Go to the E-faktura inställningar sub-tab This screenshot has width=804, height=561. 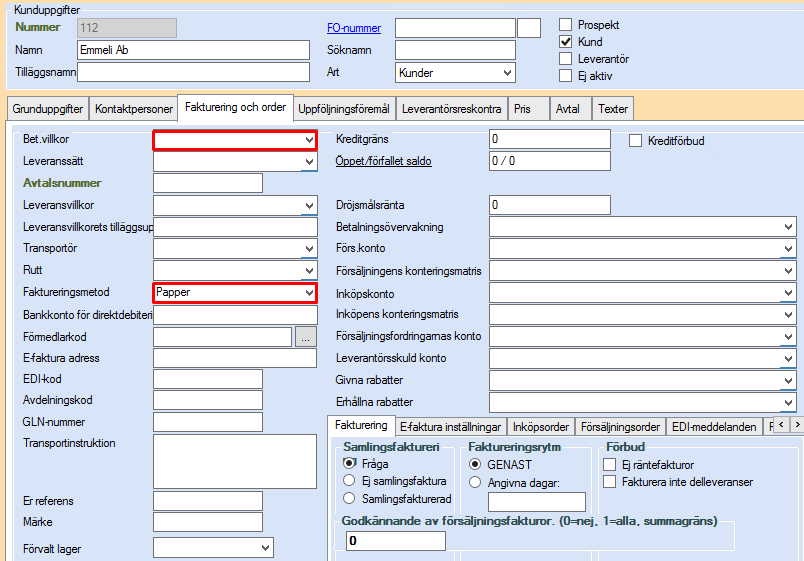(450, 427)
